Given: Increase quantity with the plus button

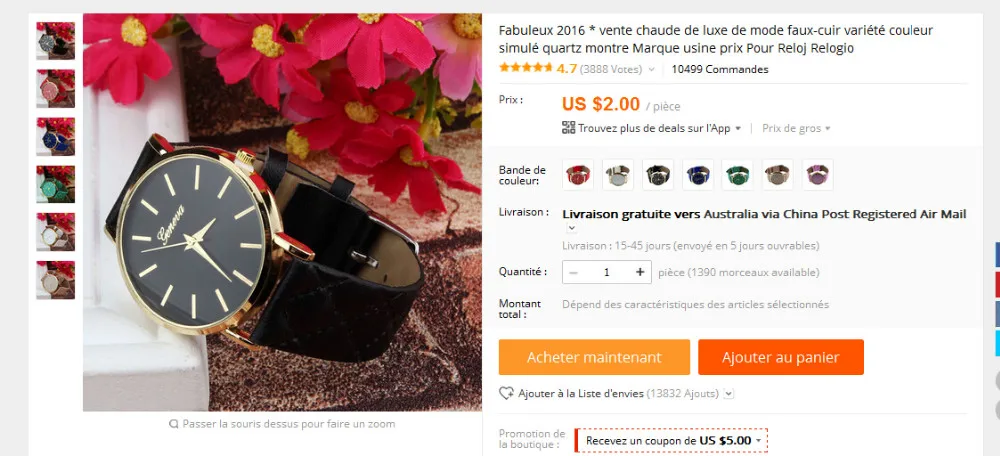Looking at the screenshot, I should pos(640,272).
